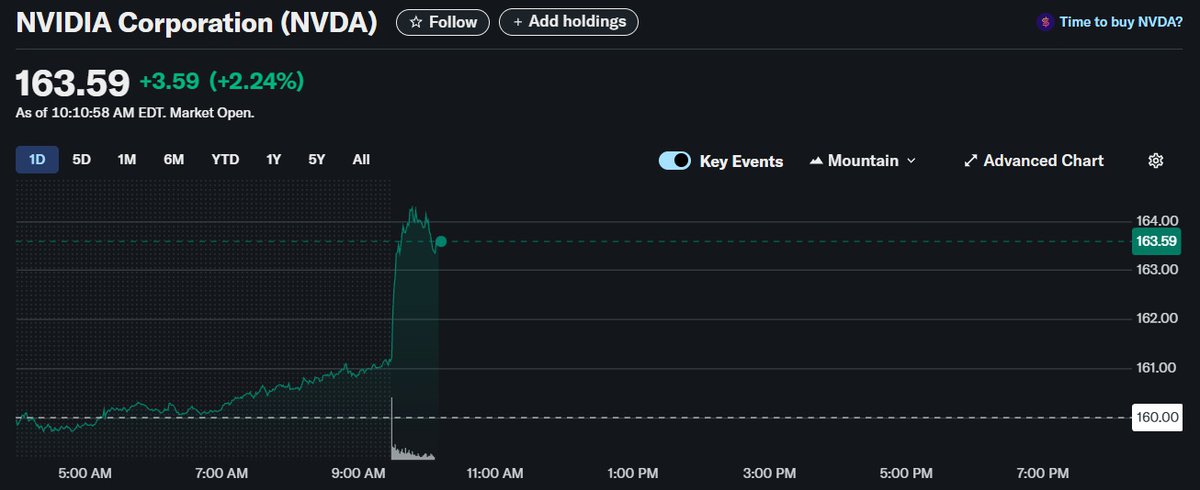The height and width of the screenshot is (490, 1200).
Task: Select the 1Y time range
Action: tap(273, 160)
